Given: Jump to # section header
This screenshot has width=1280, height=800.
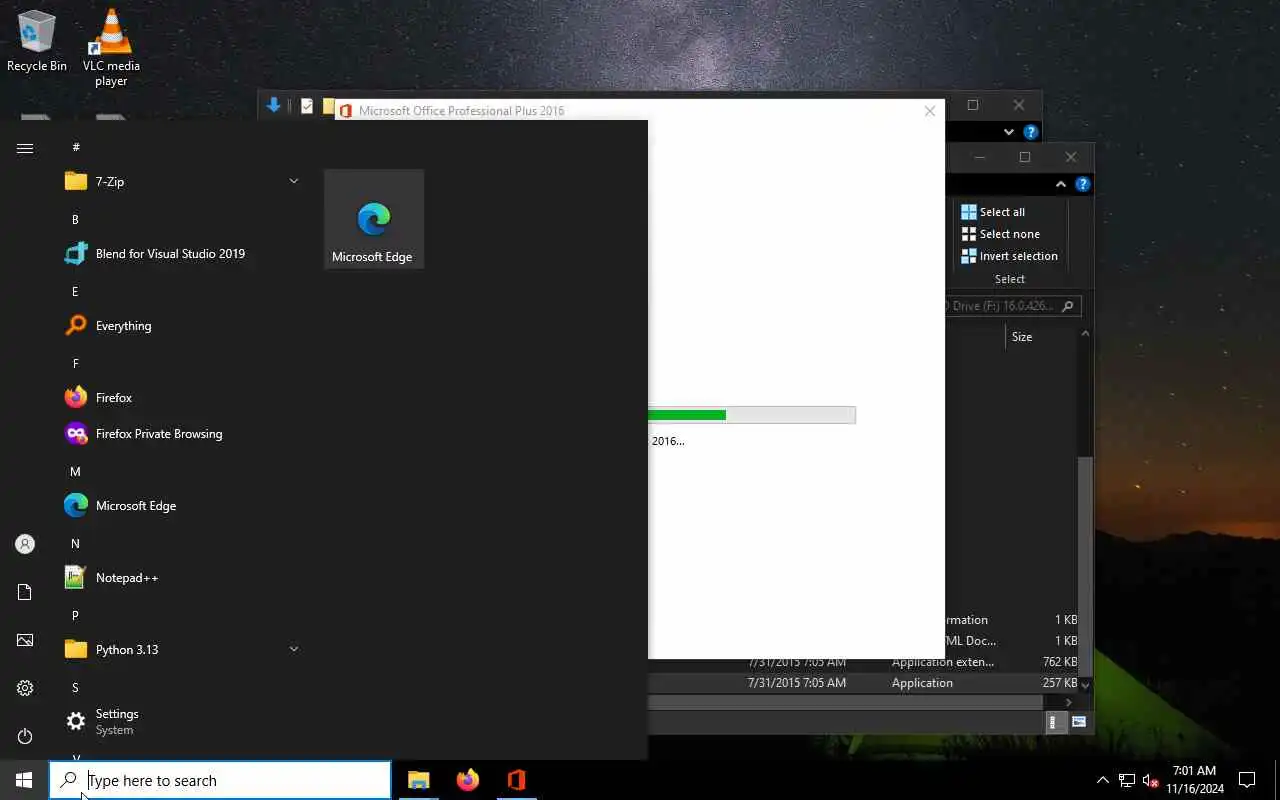Looking at the screenshot, I should [x=75, y=147].
